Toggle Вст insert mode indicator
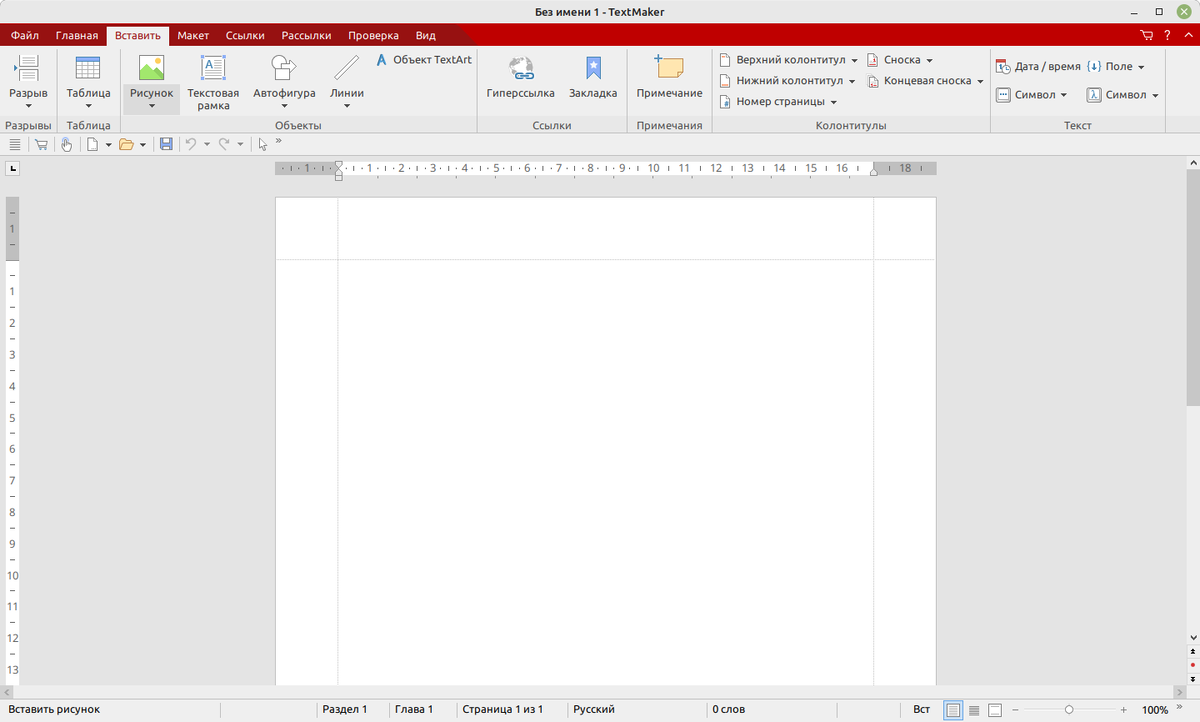The image size is (1200, 722). click(922, 710)
